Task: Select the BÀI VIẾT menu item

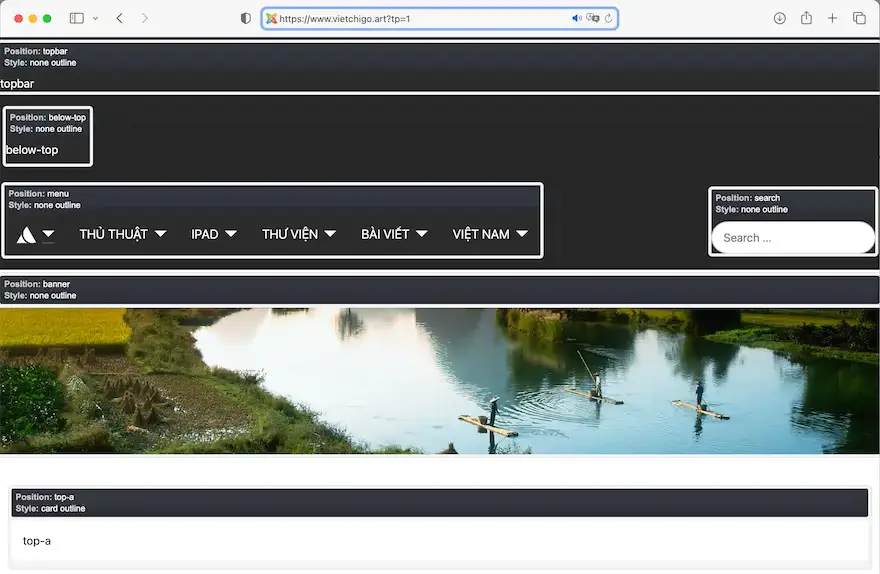Action: [385, 234]
